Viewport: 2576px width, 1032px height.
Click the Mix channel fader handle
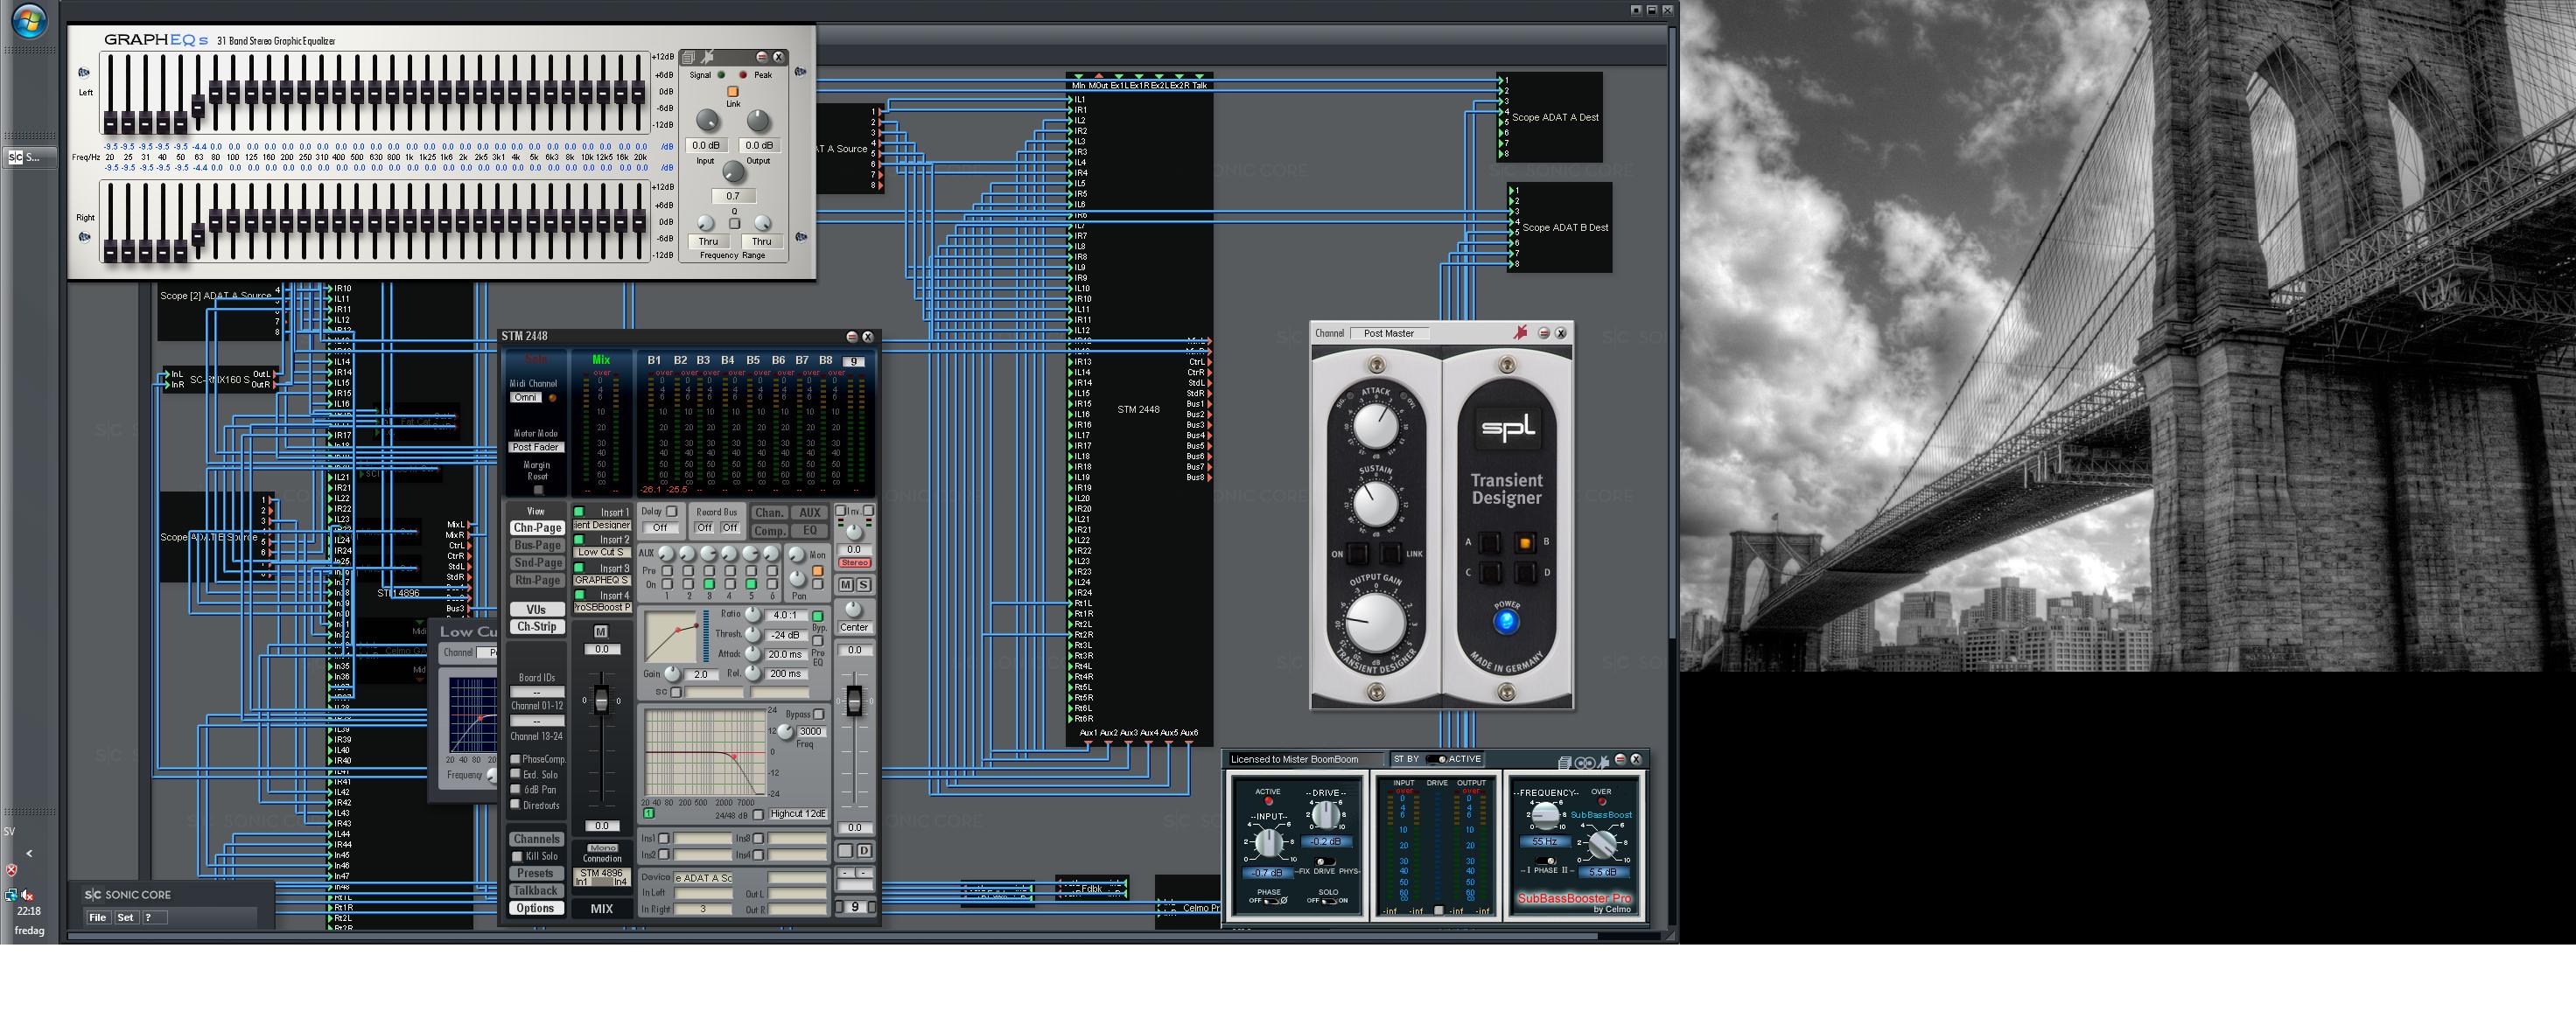point(601,700)
